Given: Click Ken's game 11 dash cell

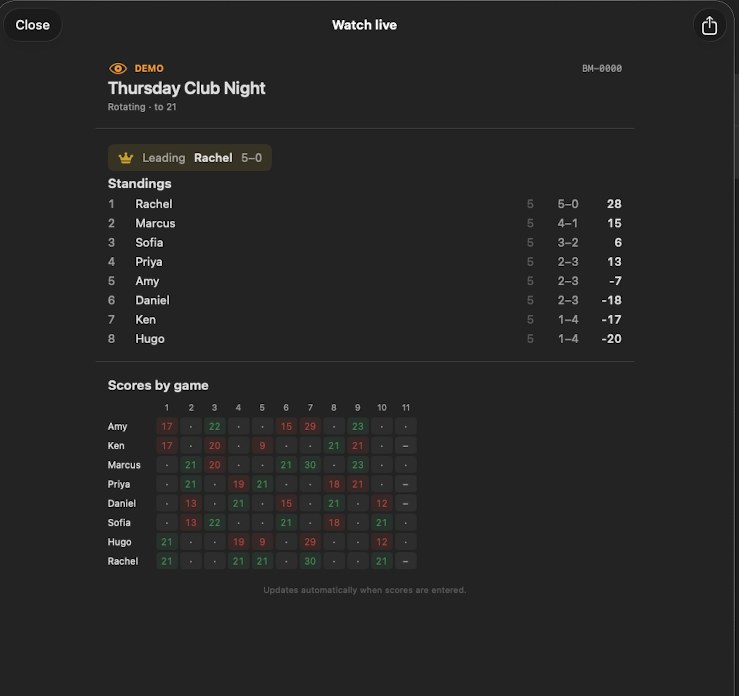Looking at the screenshot, I should coord(406,446).
